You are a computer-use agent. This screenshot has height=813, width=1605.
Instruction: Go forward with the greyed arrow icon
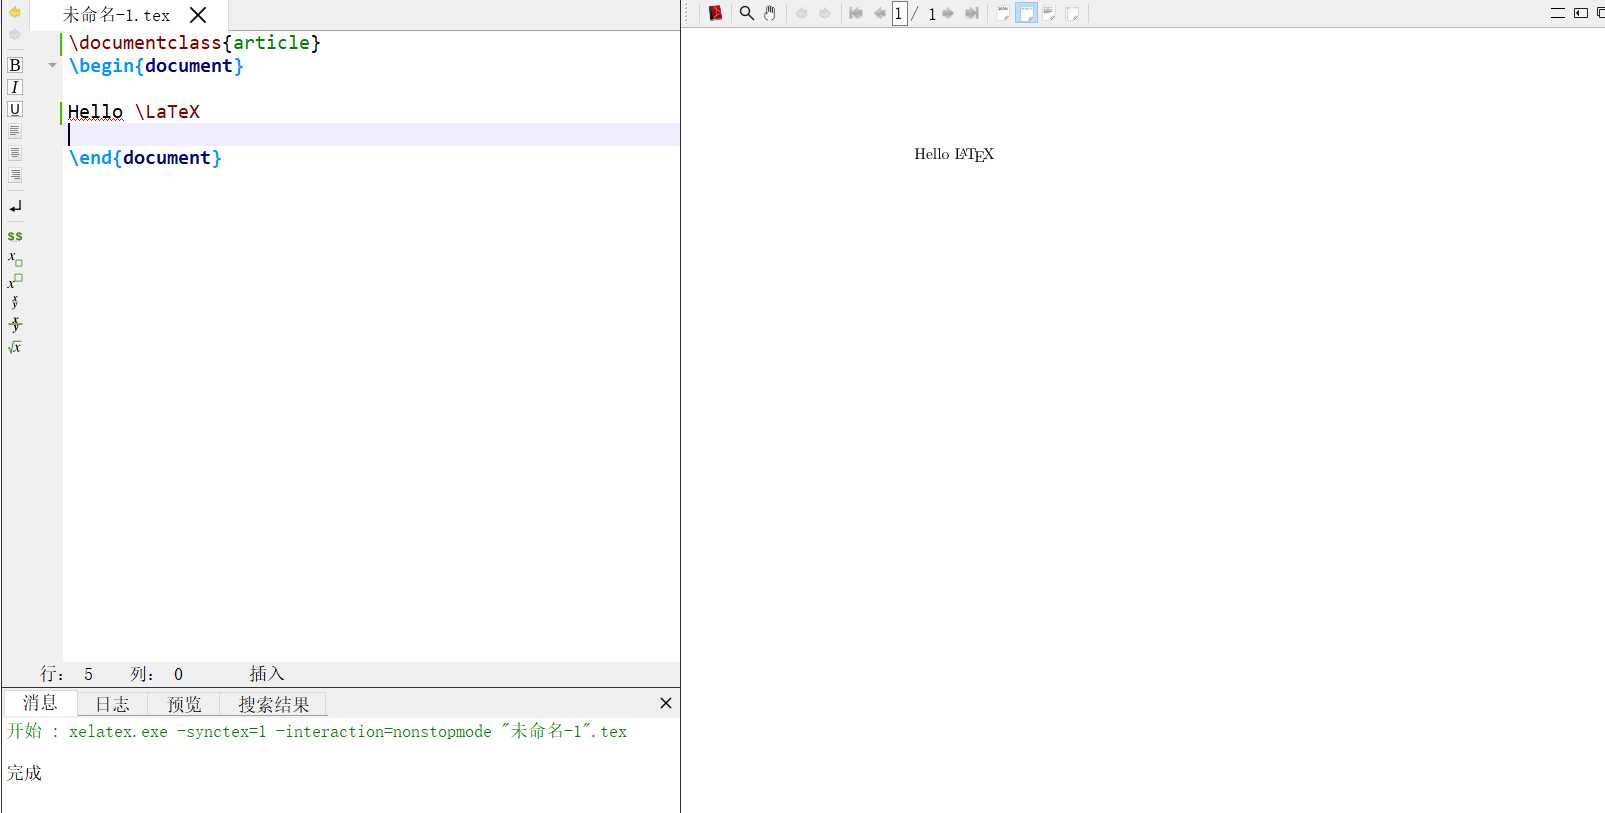tap(15, 34)
